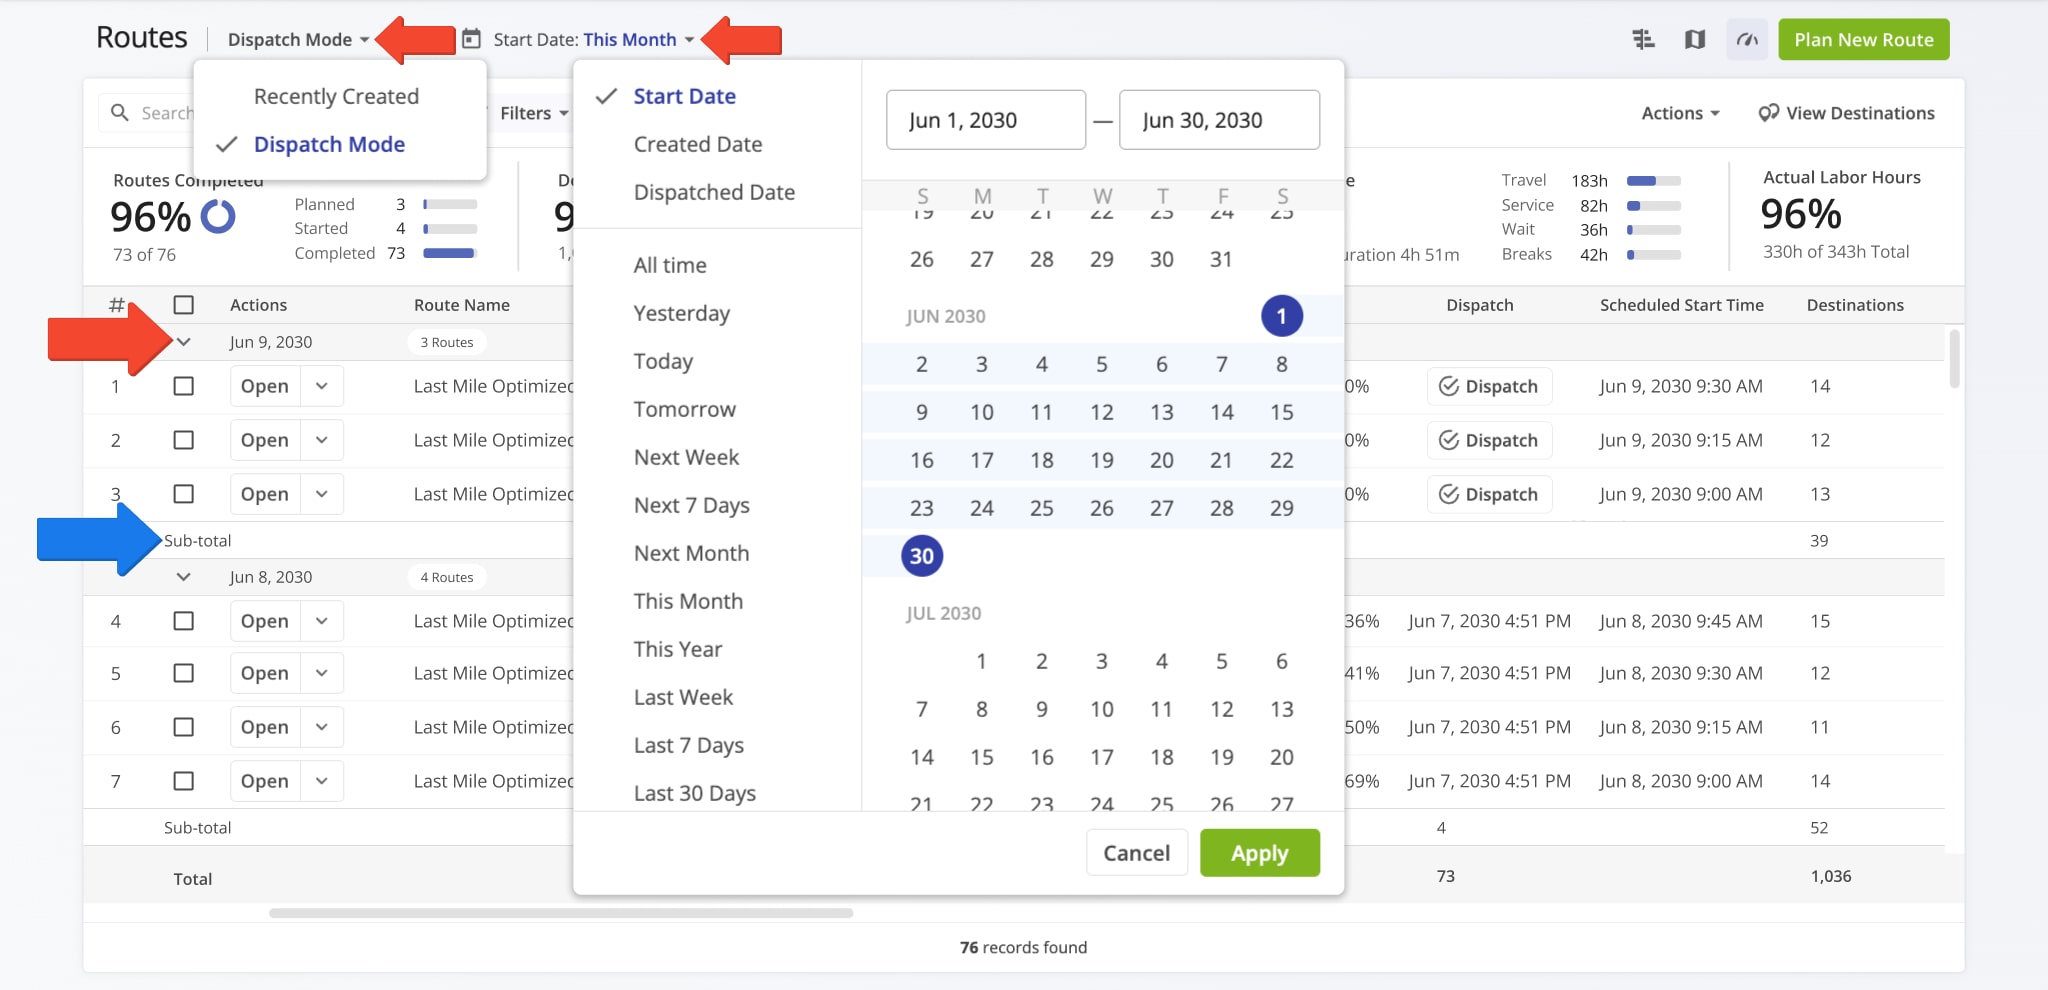Dispatch the route scheduled Jun 9 9:30 AM
The width and height of the screenshot is (2048, 990).
(x=1489, y=386)
